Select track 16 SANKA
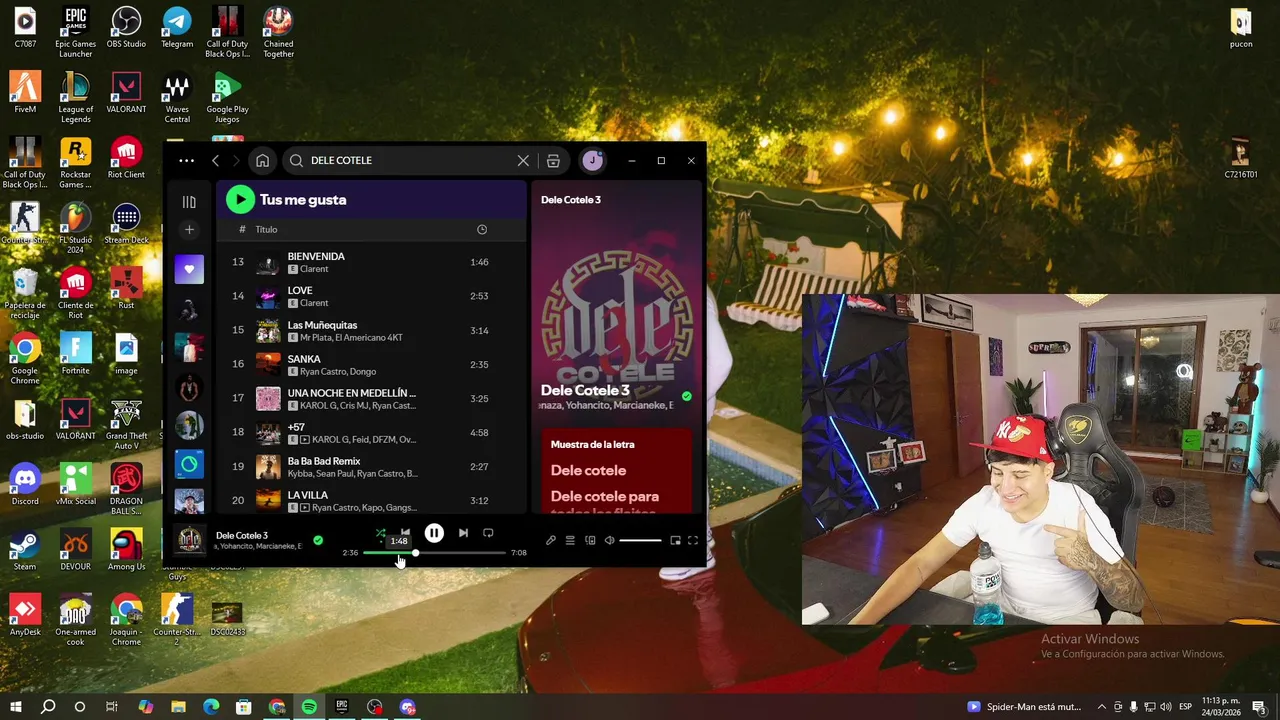 [371, 365]
